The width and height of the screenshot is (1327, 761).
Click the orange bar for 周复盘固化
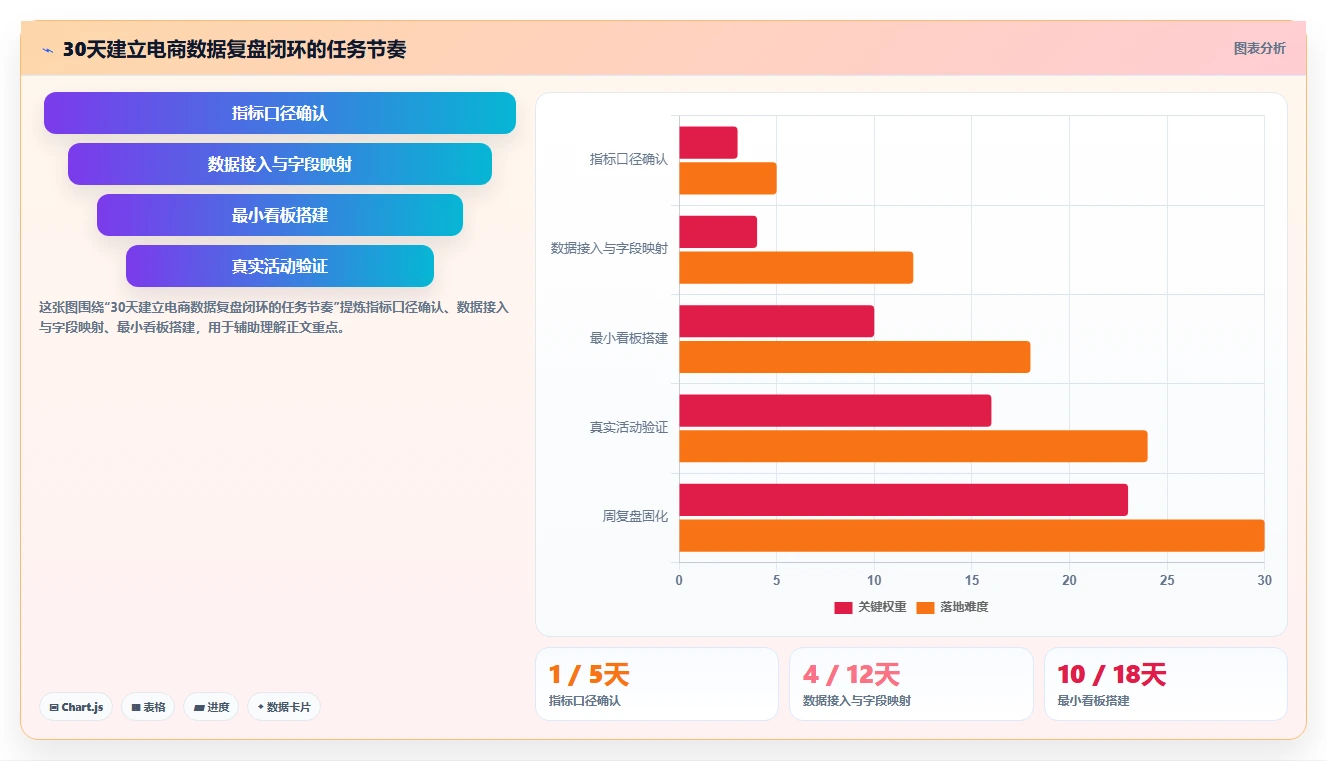(972, 535)
